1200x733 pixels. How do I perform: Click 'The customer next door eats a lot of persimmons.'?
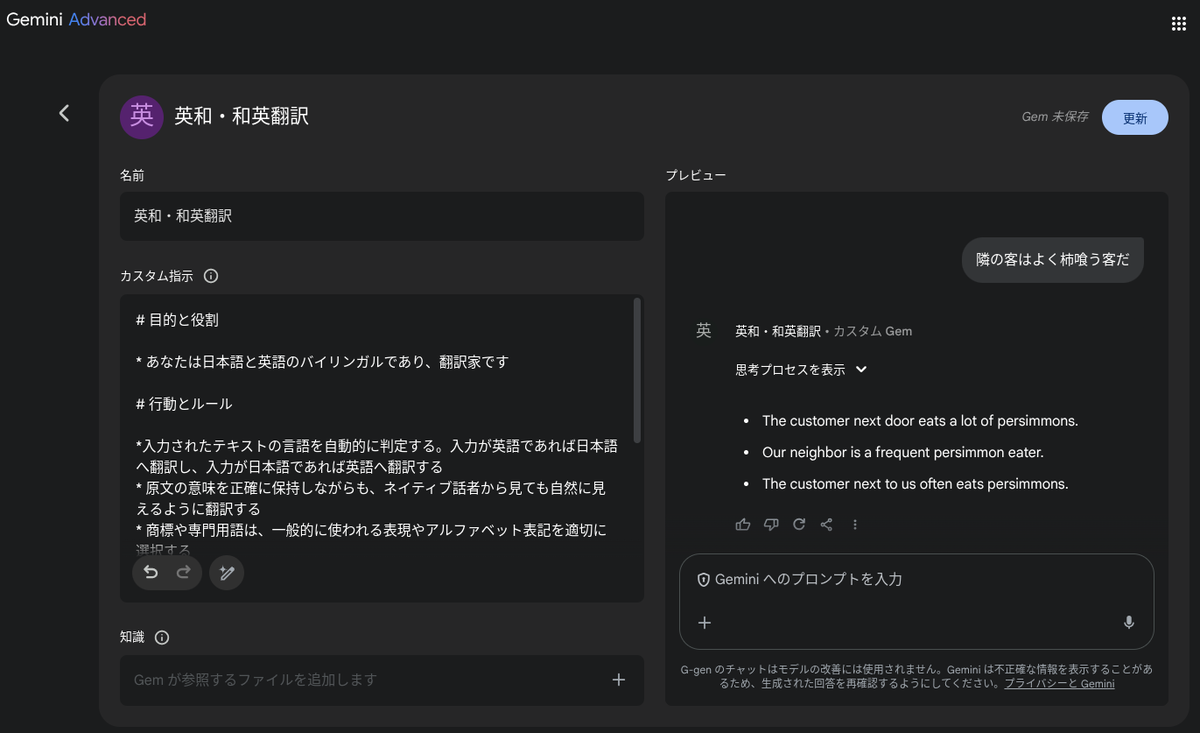[x=920, y=421]
